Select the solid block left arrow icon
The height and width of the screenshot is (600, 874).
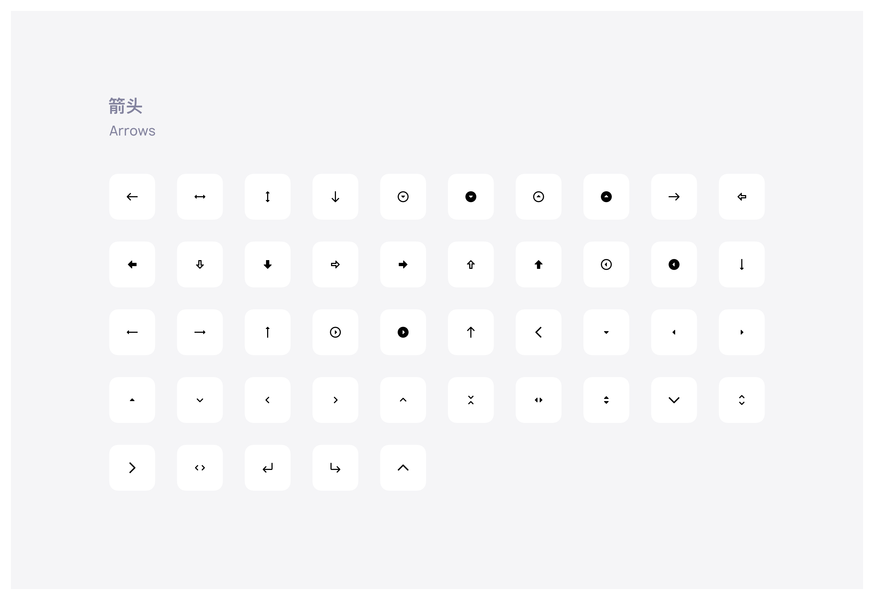pyautogui.click(x=132, y=265)
